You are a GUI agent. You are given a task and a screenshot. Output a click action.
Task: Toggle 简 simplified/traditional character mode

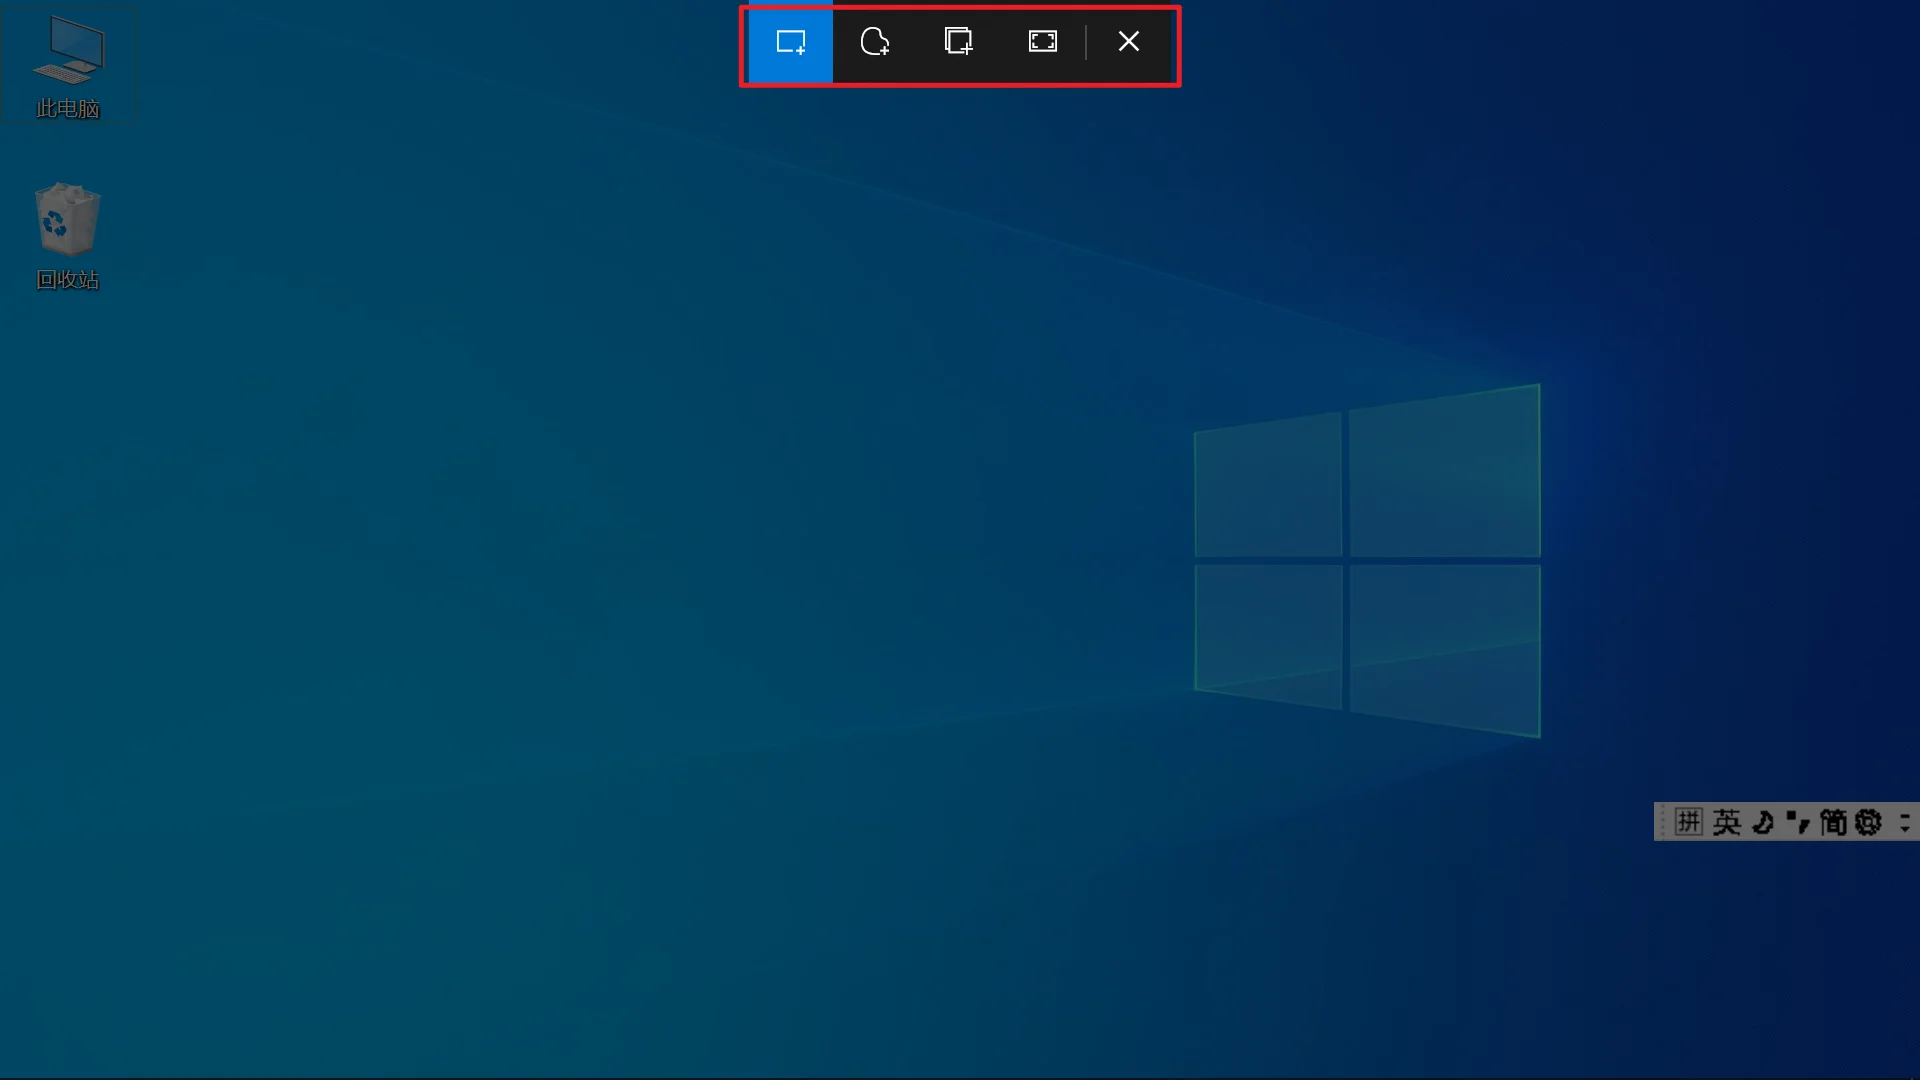[1833, 822]
